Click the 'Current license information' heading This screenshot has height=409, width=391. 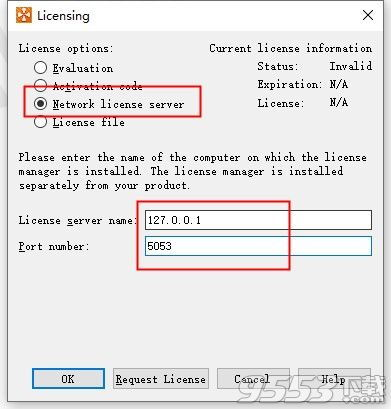pyautogui.click(x=290, y=48)
